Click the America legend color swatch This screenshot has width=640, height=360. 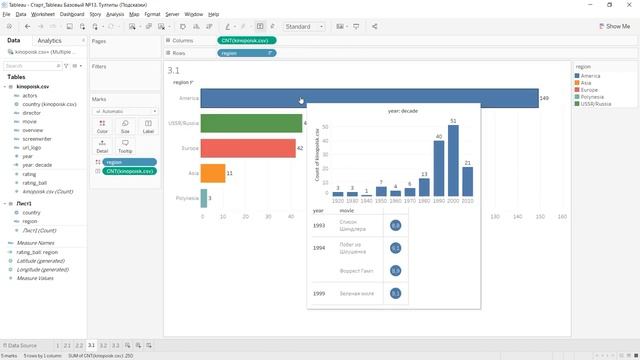tap(577, 76)
